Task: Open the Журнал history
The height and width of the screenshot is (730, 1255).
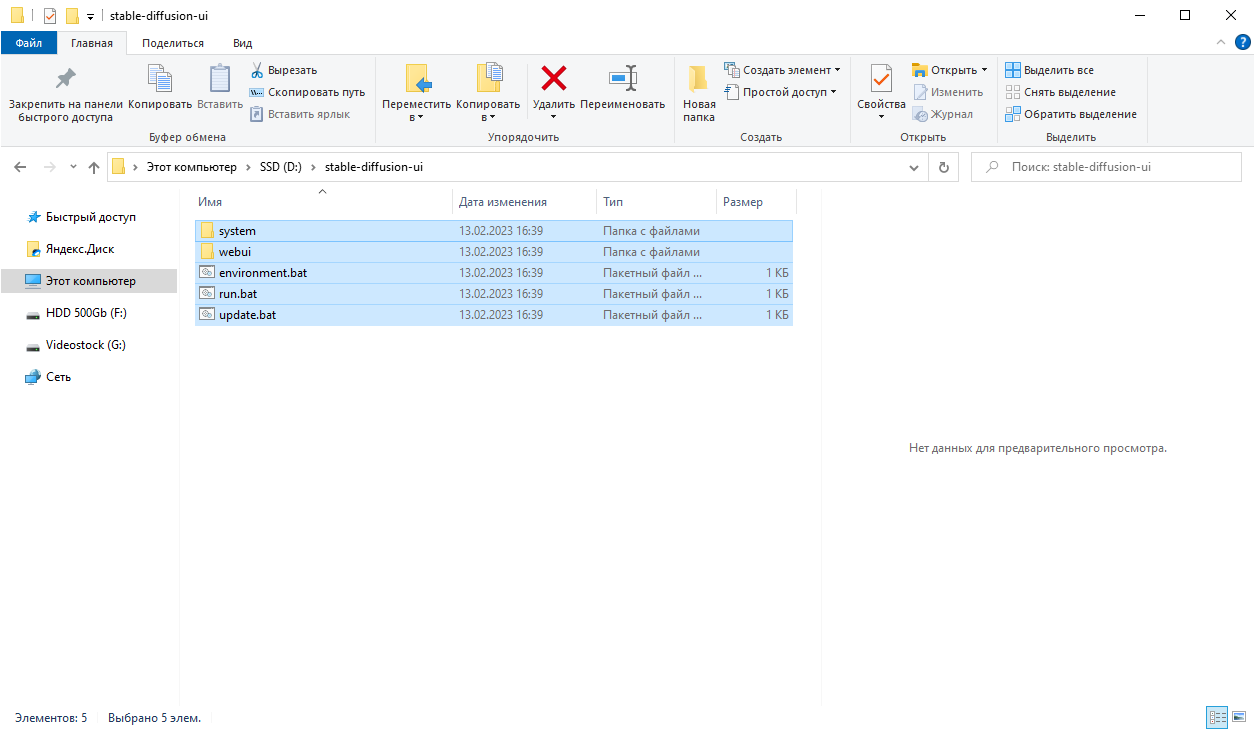Action: tap(942, 114)
